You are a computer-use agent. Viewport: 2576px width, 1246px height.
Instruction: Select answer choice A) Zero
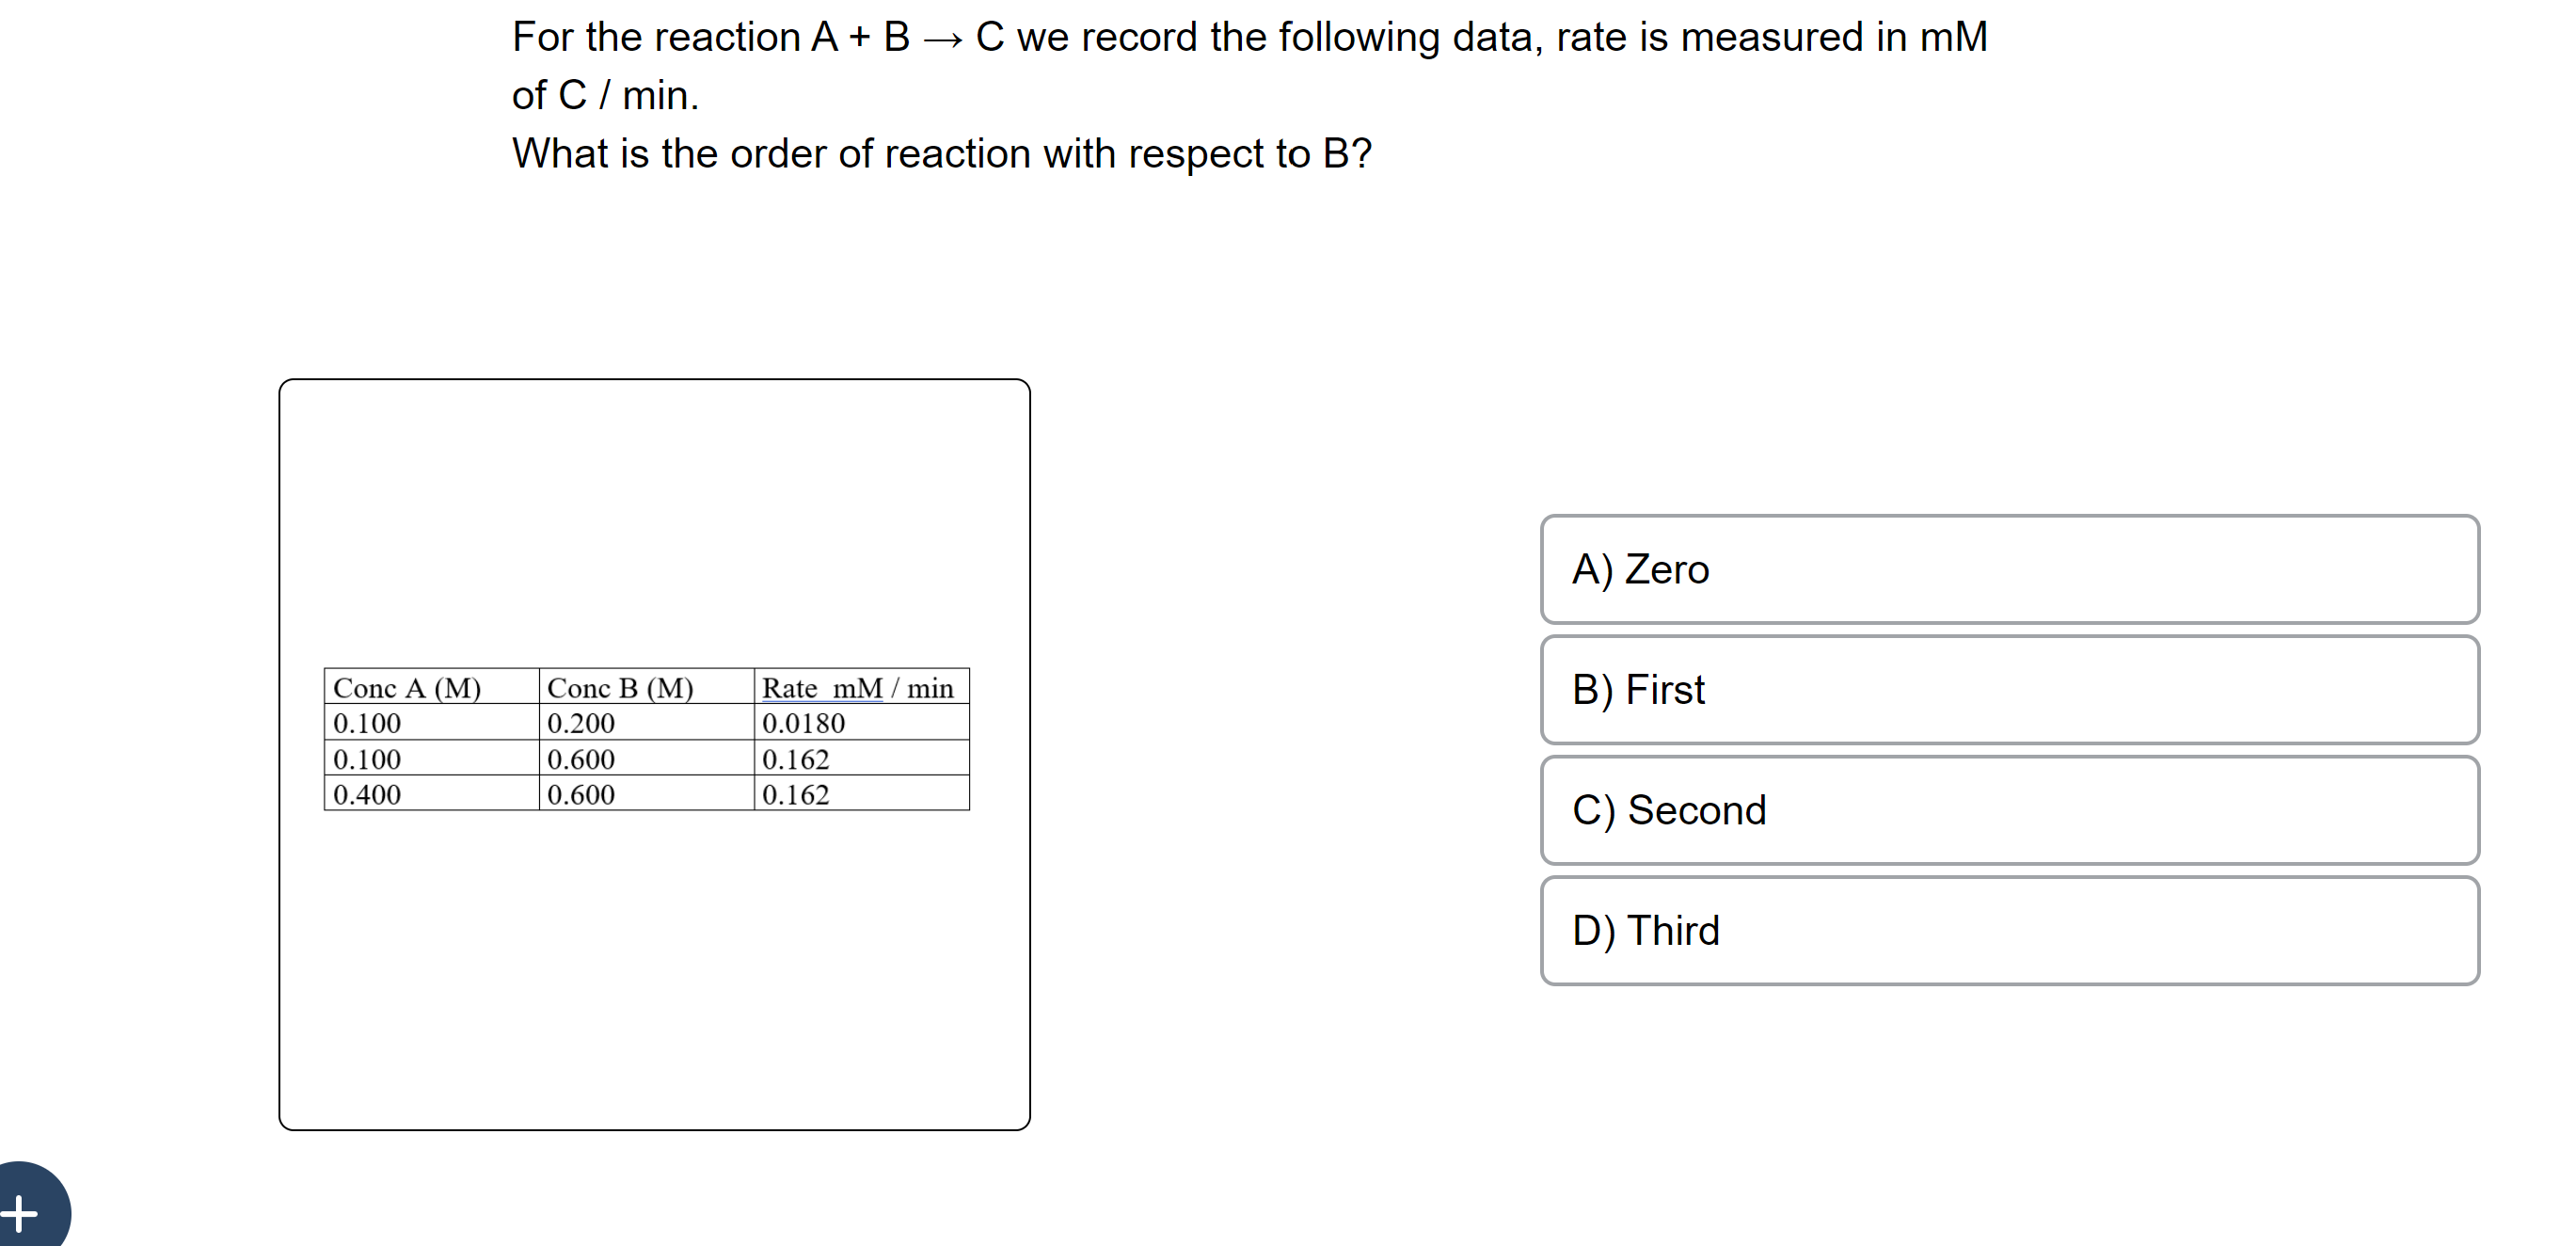coord(2008,570)
